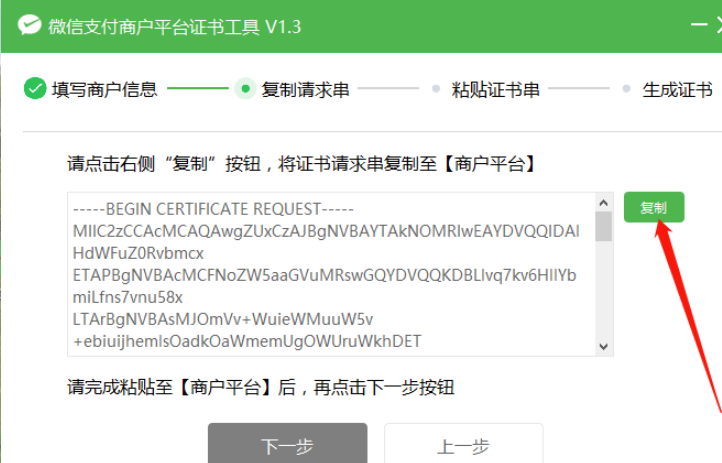Click the title 微信支付商户平台证书工具 V1.3
722x463 pixels.
click(175, 26)
